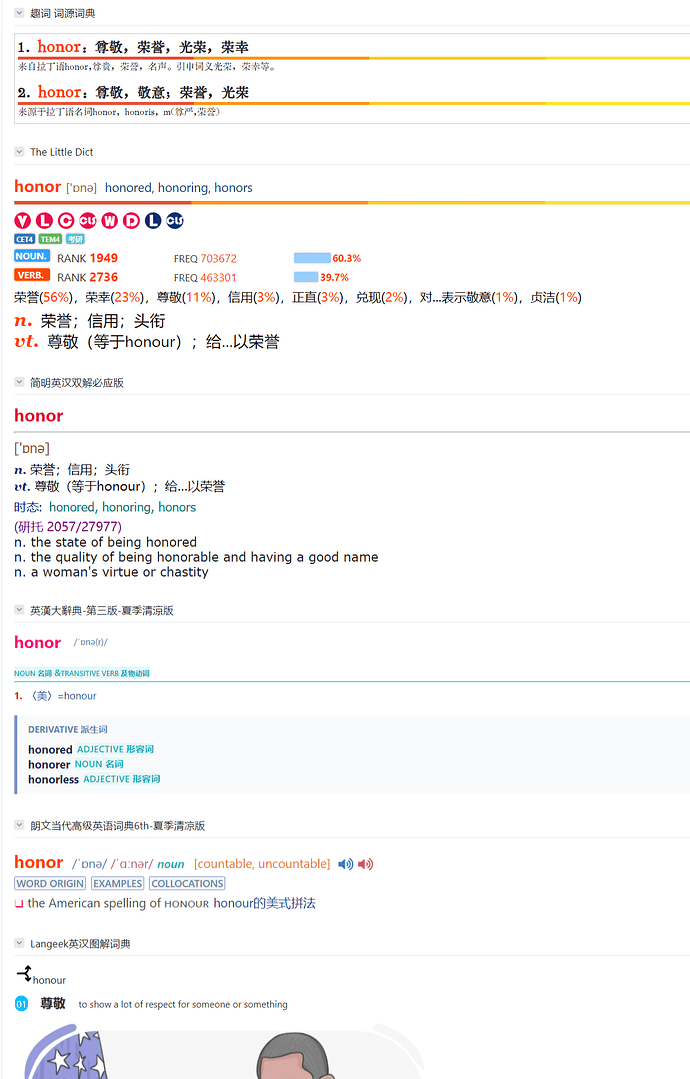Screen dimensions: 690x1079
Task: Click the green TEM4 tag badge
Action: point(50,239)
